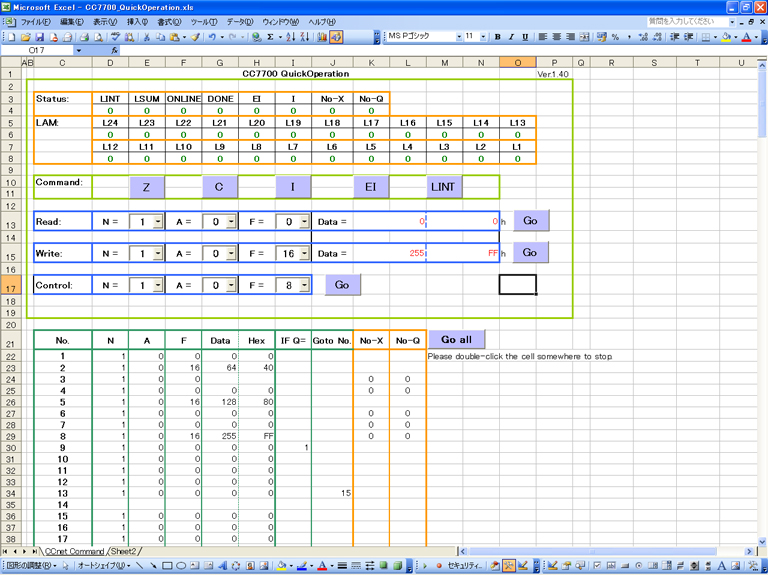Toggle Bold formatting
The height and width of the screenshot is (575, 768).
pyautogui.click(x=498, y=37)
